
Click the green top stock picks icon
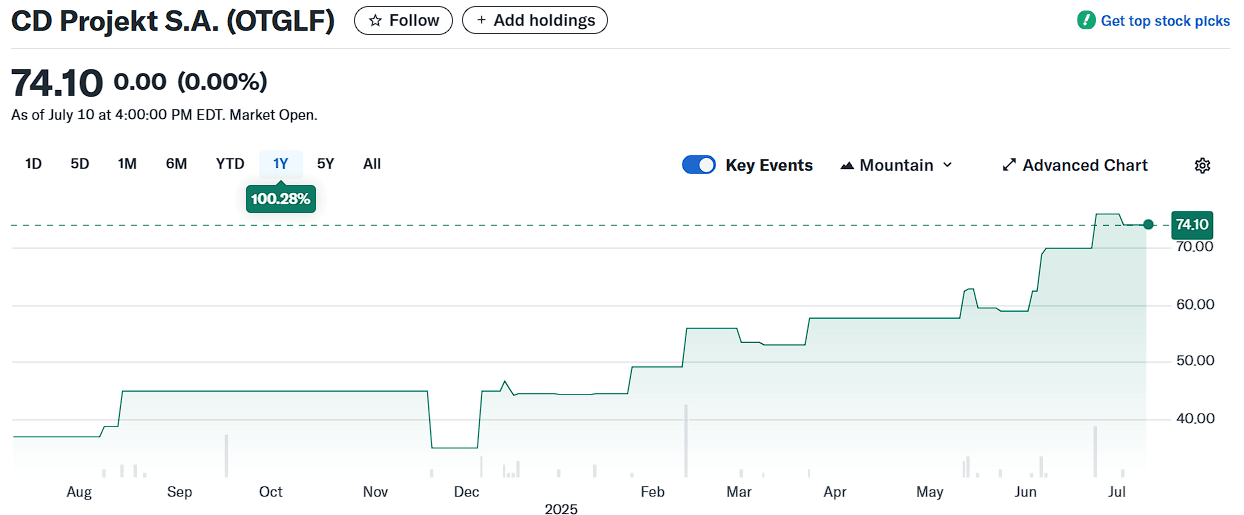[x=1086, y=20]
